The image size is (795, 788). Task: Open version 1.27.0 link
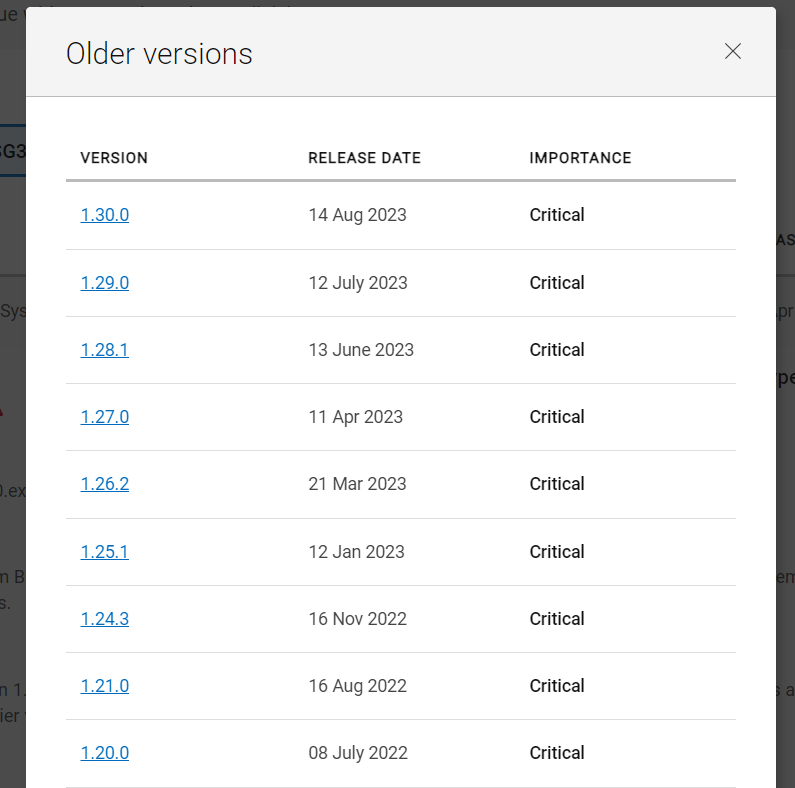104,417
